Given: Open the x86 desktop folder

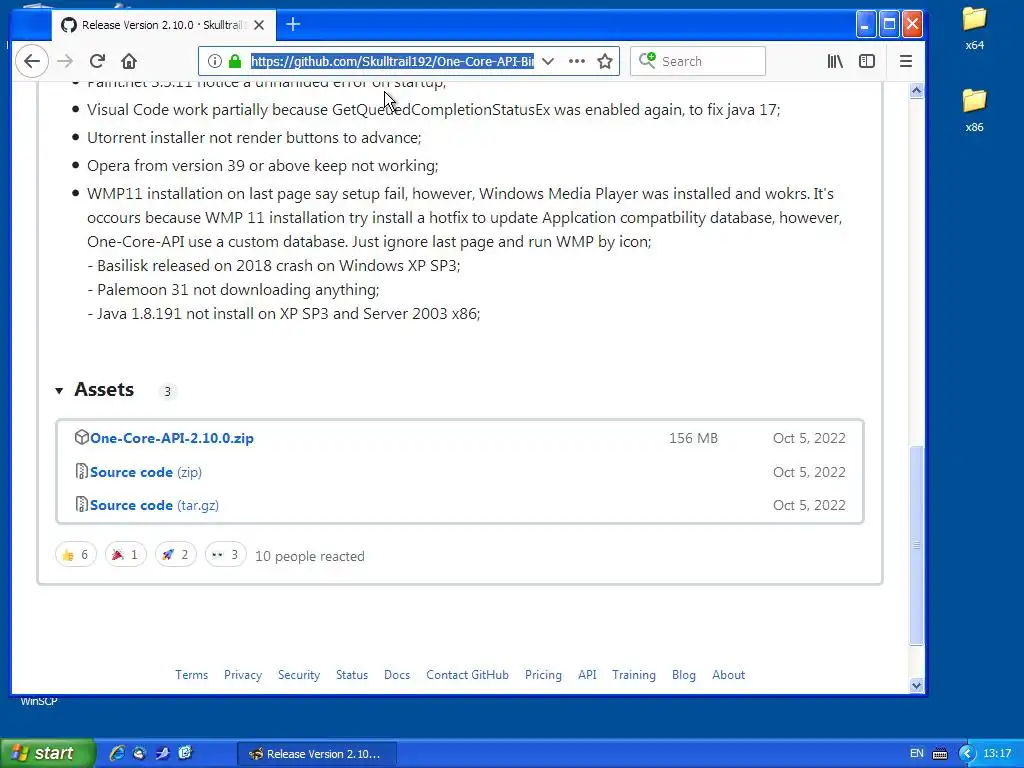Looking at the screenshot, I should point(974,110).
